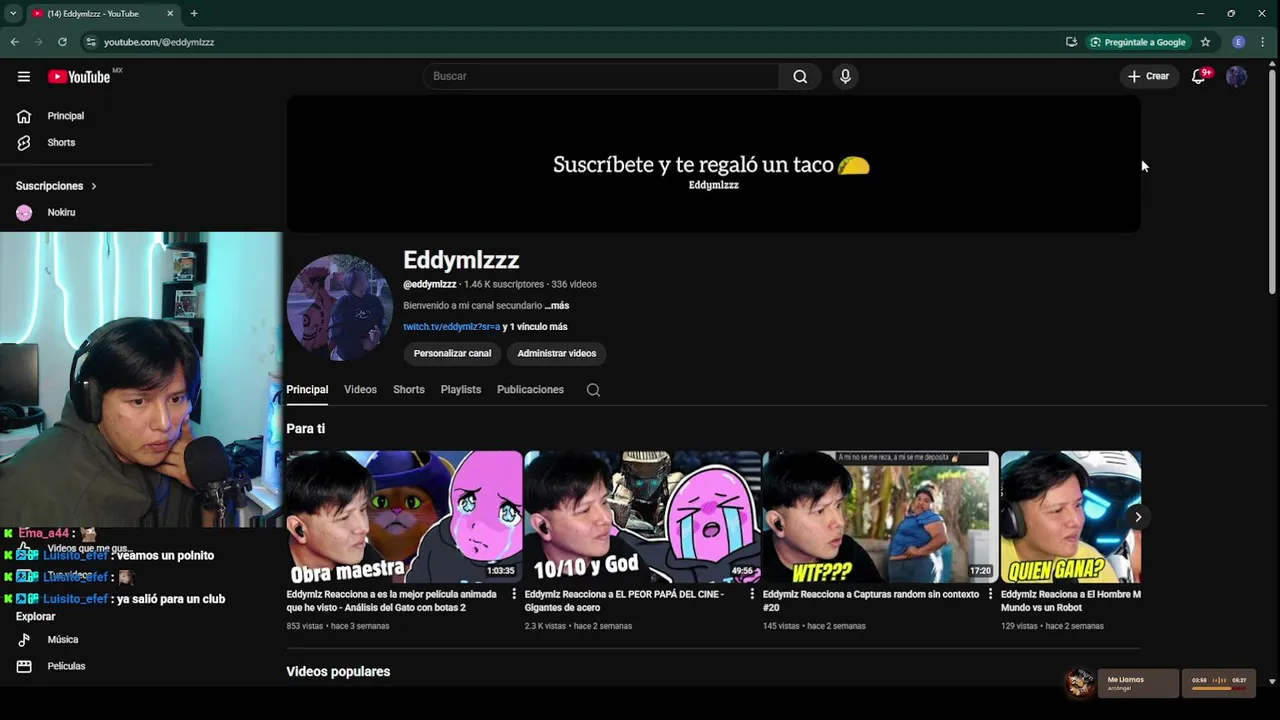Open Chrome profile icon
Viewport: 1280px width, 720px height.
tap(1238, 42)
